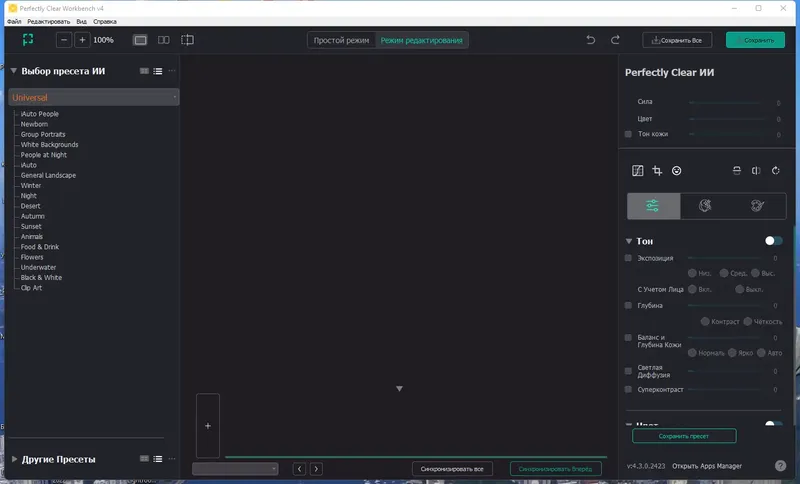This screenshot has height=484, width=800.
Task: Click Синхронизировать все button
Action: point(452,469)
